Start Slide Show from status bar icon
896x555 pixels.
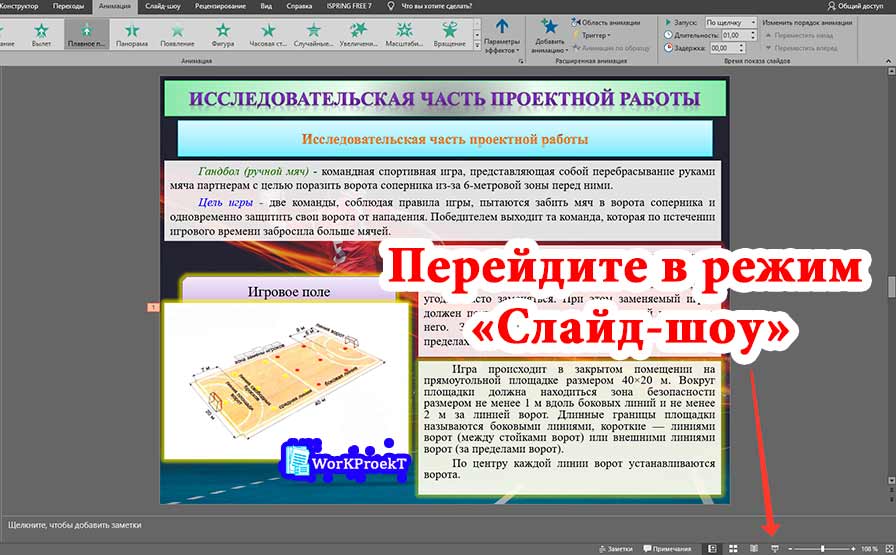[x=774, y=549]
